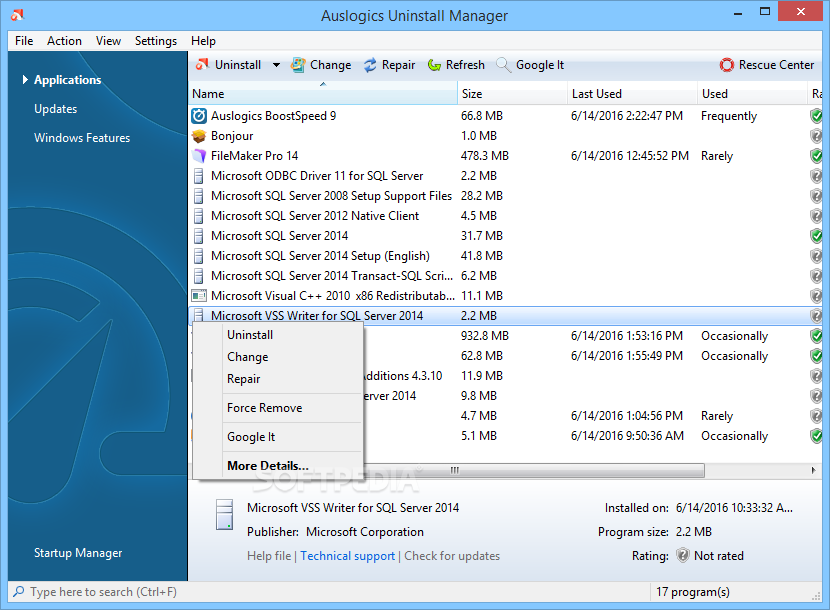Open the Technical support link
The width and height of the screenshot is (830, 610).
(x=348, y=556)
